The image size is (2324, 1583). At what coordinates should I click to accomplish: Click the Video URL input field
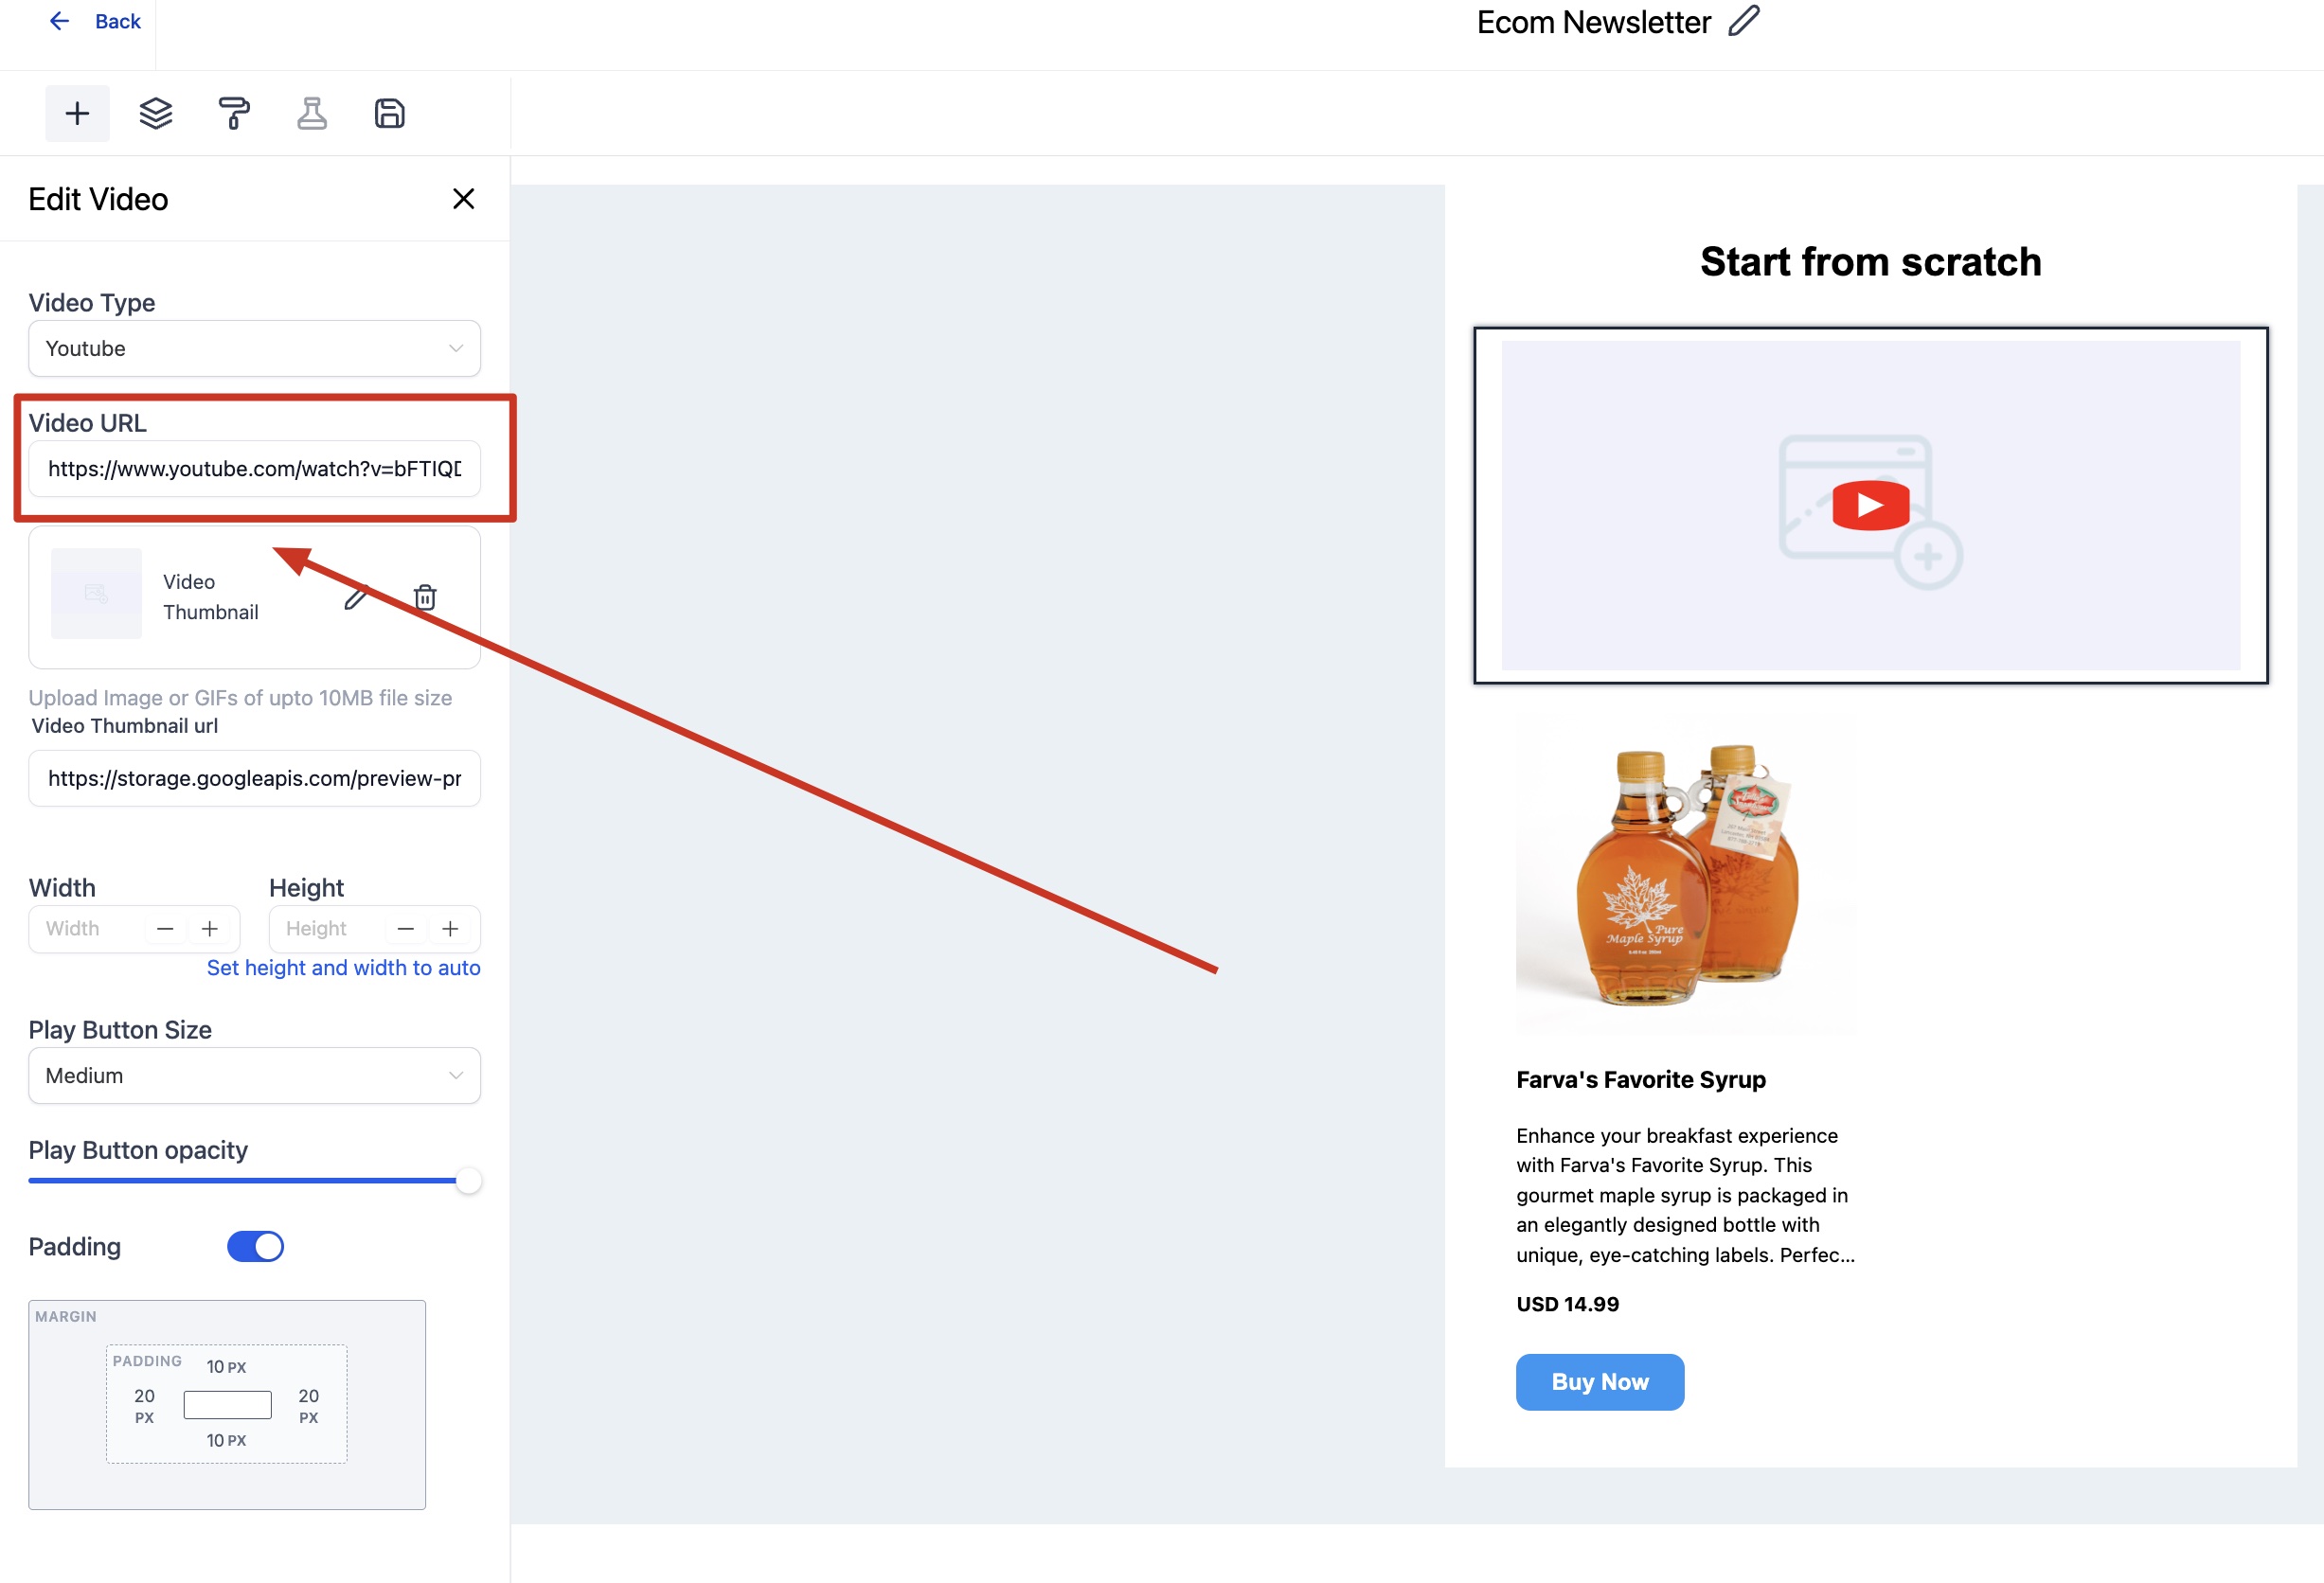point(254,469)
